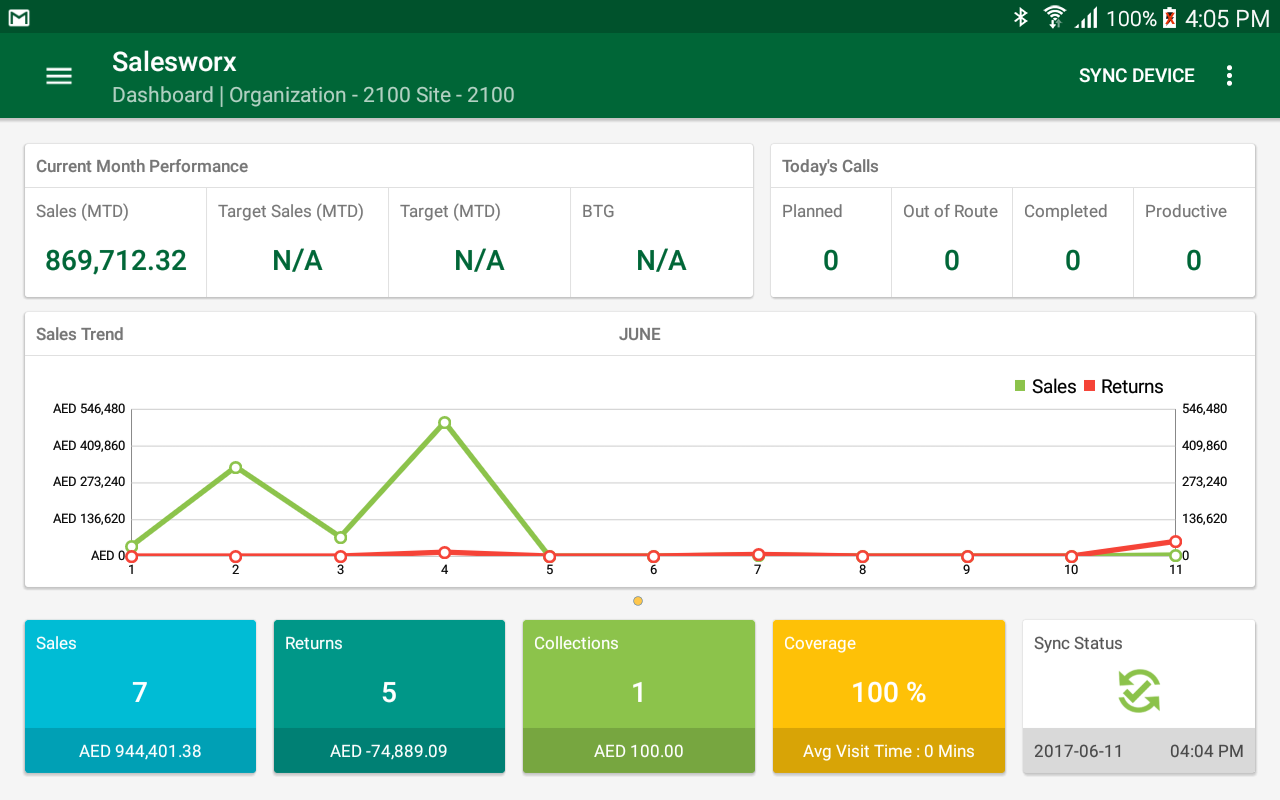This screenshot has width=1280, height=800.
Task: Tap the Productive calls count
Action: (x=1193, y=261)
